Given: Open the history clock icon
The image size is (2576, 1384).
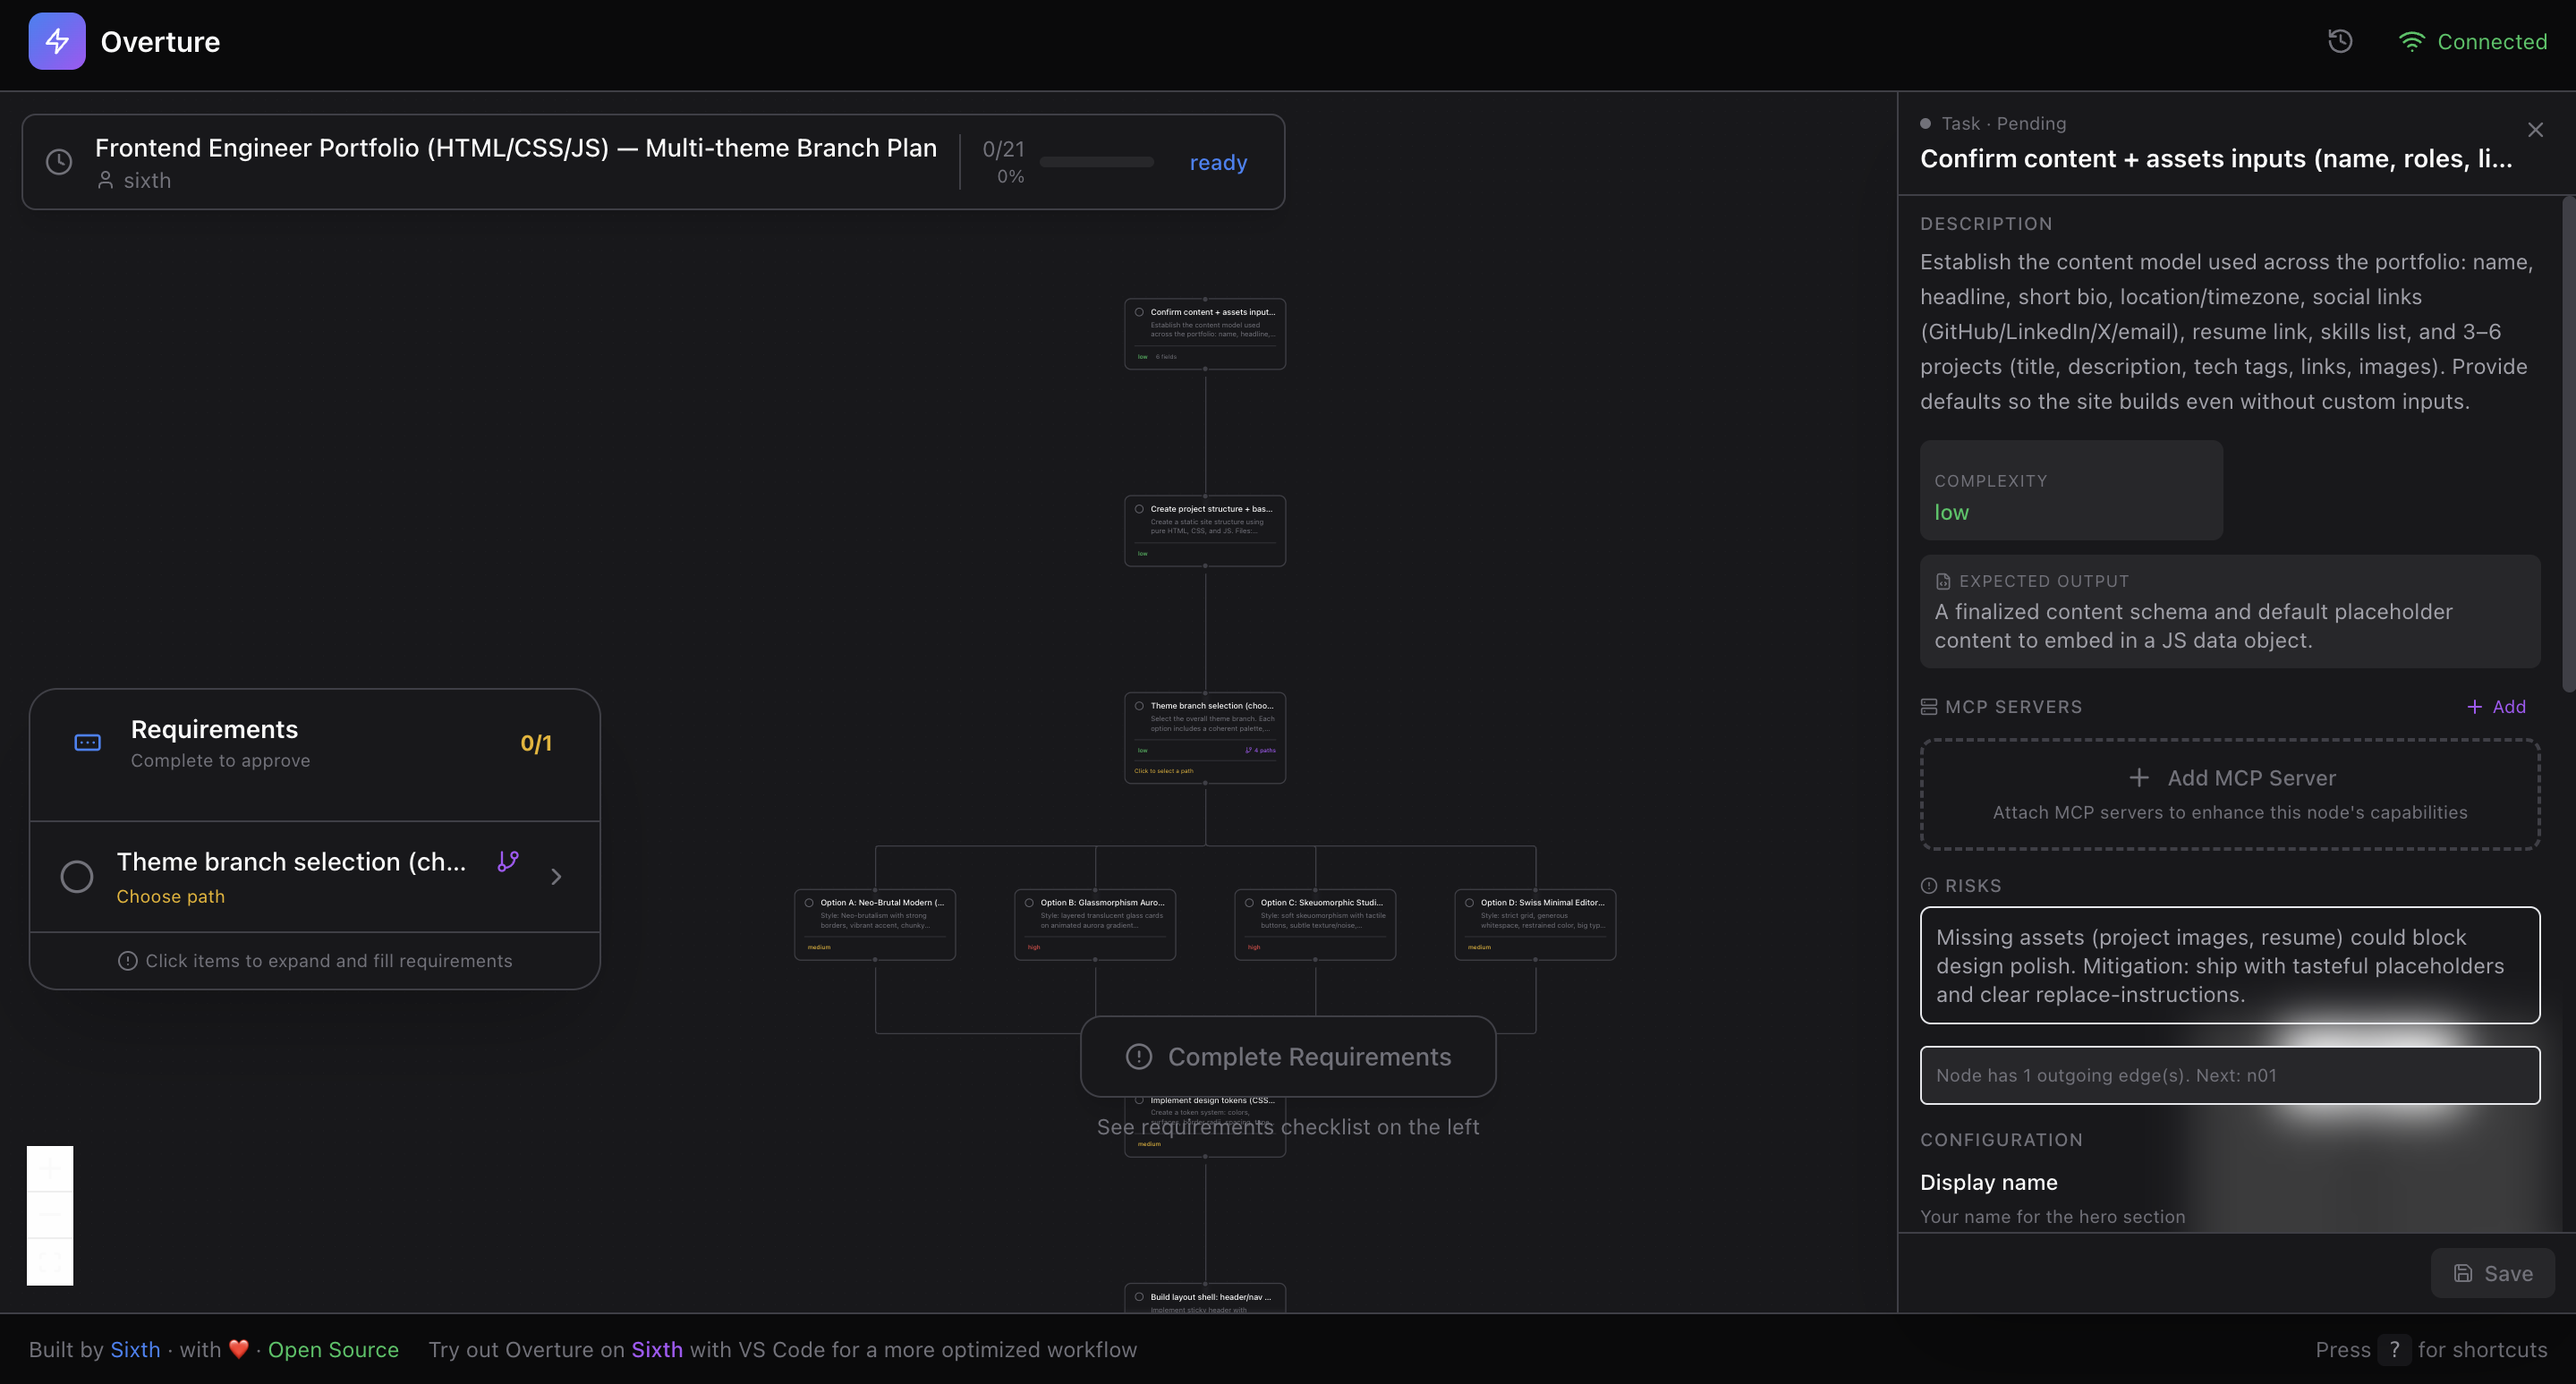Looking at the screenshot, I should pos(2340,41).
